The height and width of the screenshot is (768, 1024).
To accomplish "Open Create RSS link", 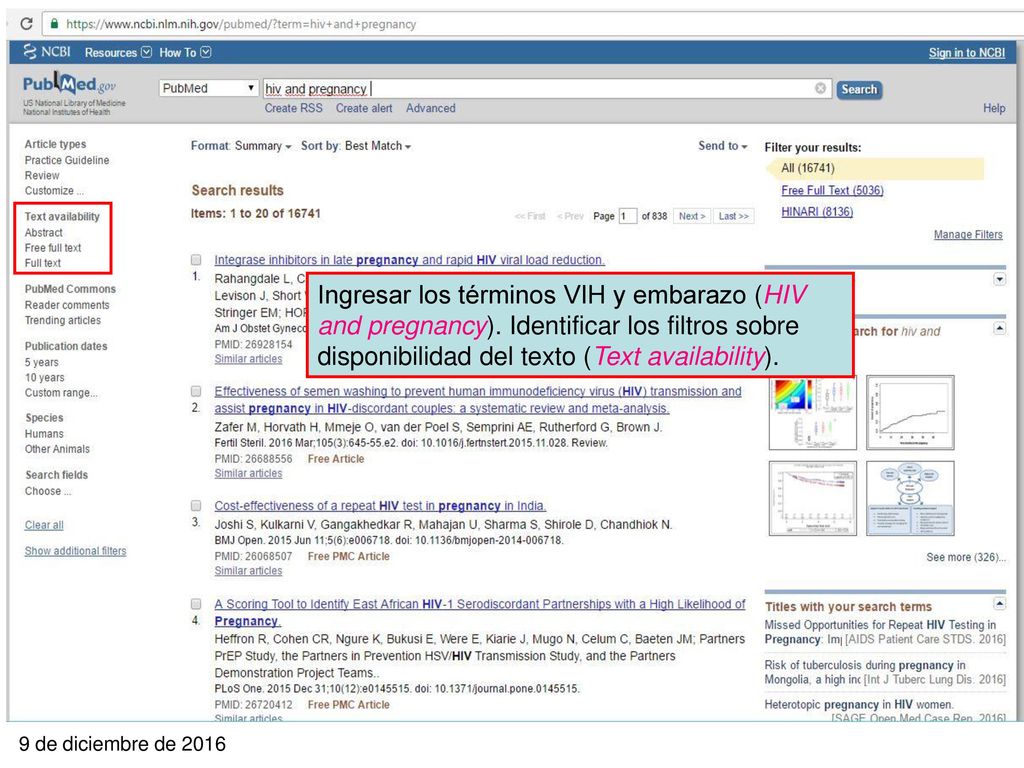I will [x=293, y=108].
